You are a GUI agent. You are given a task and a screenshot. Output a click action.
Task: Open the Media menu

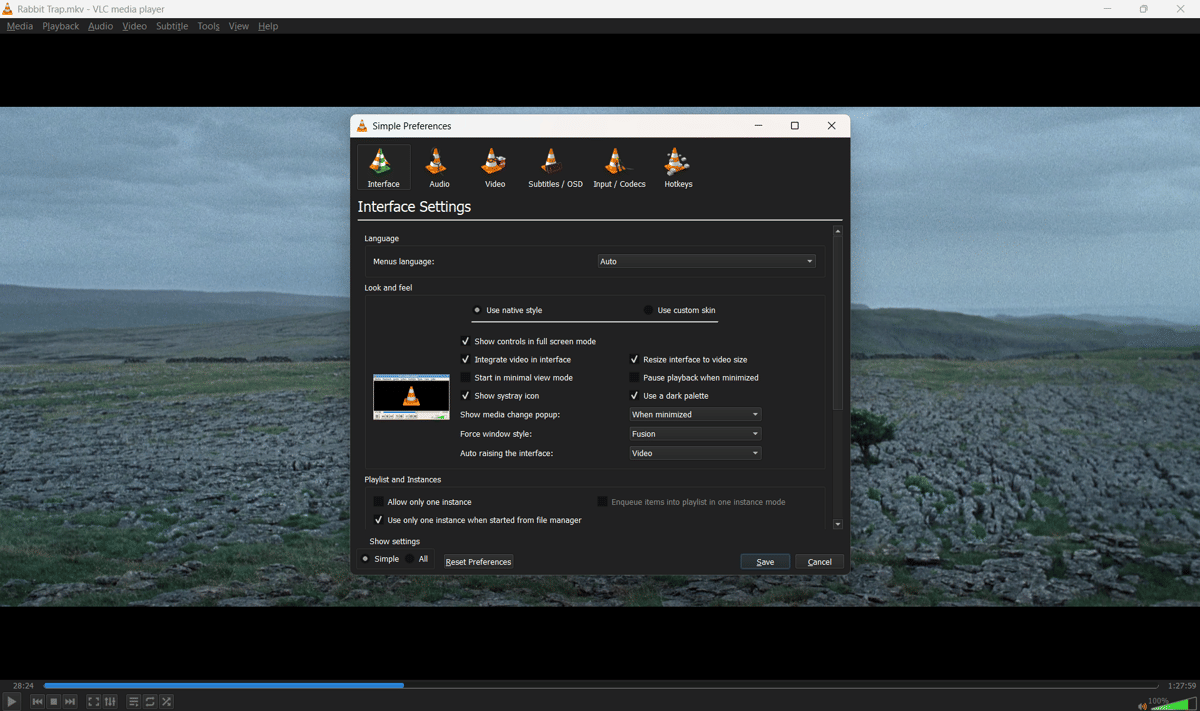pyautogui.click(x=20, y=26)
